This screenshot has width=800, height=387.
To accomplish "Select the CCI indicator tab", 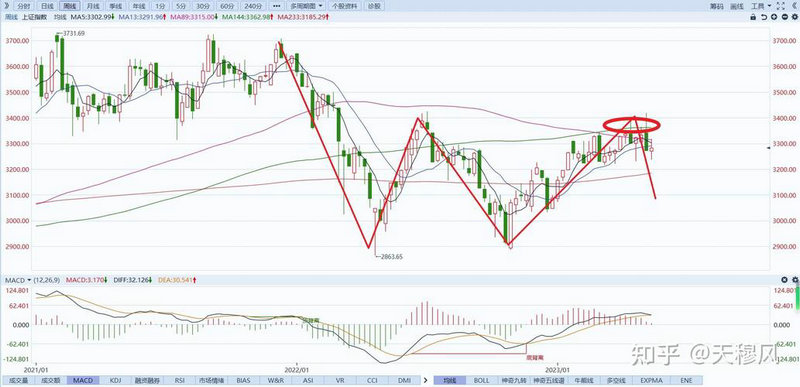I will [x=372, y=380].
